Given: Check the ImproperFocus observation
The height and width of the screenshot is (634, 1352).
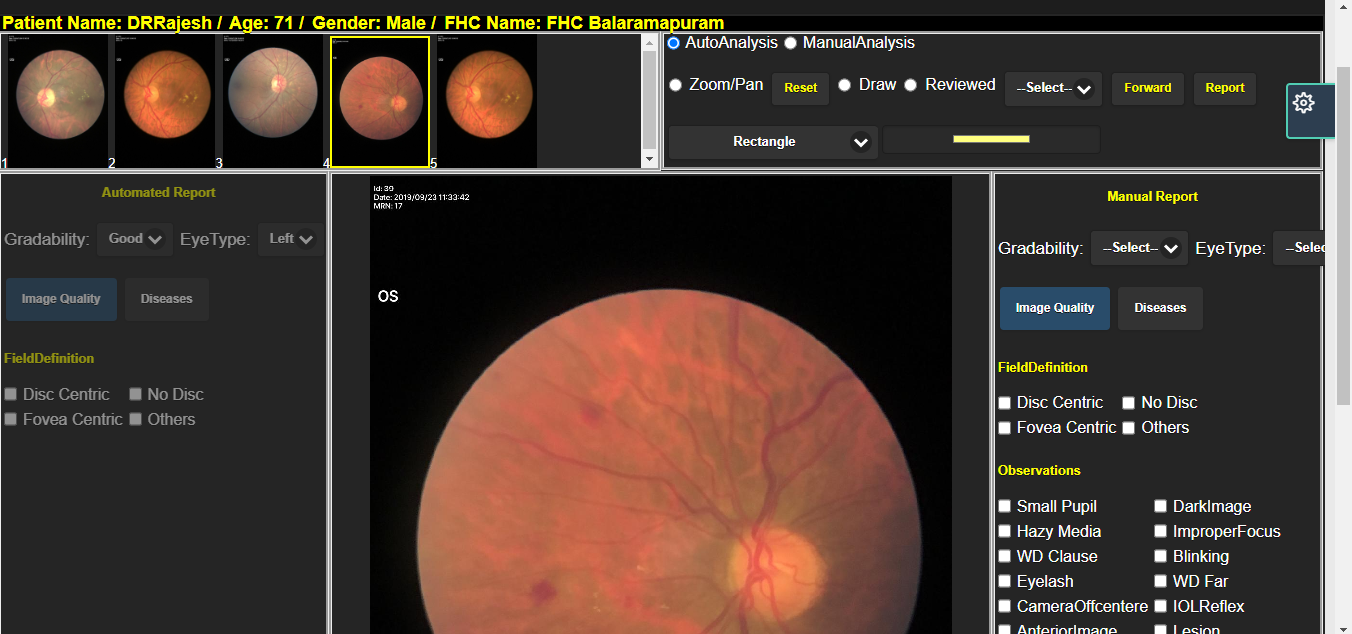Looking at the screenshot, I should [x=1161, y=532].
